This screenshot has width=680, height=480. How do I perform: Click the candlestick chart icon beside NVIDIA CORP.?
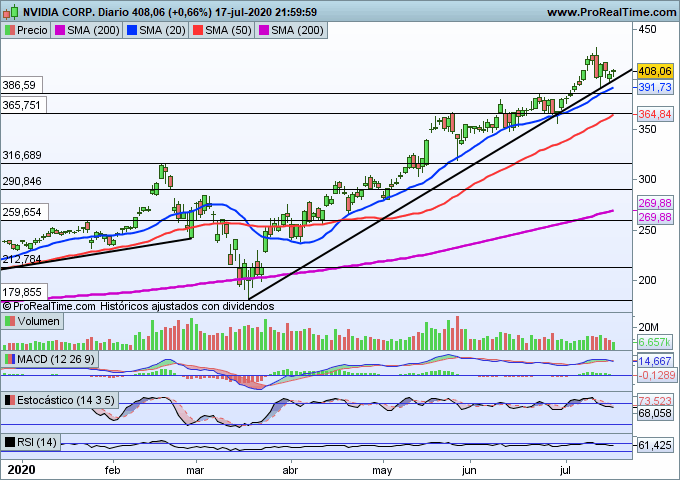pyautogui.click(x=10, y=12)
